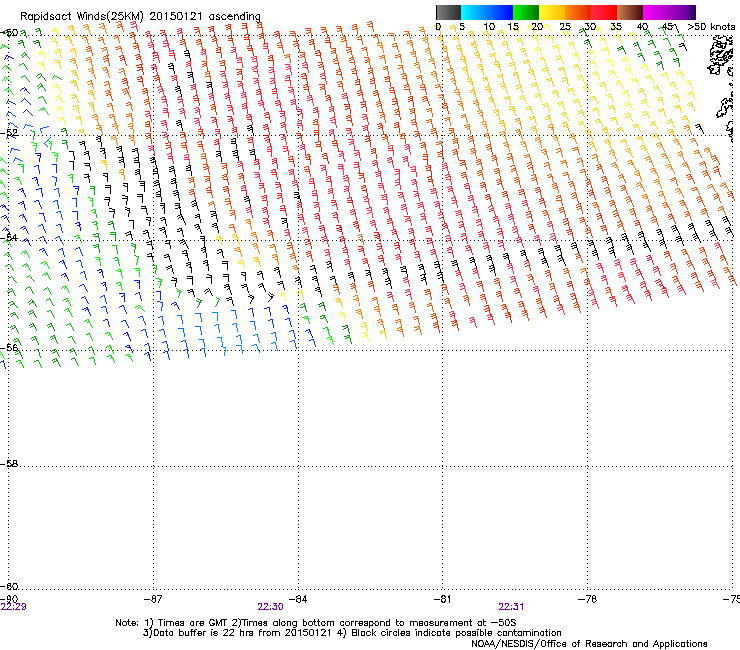Click the '-58' latitude axis label

point(9,464)
